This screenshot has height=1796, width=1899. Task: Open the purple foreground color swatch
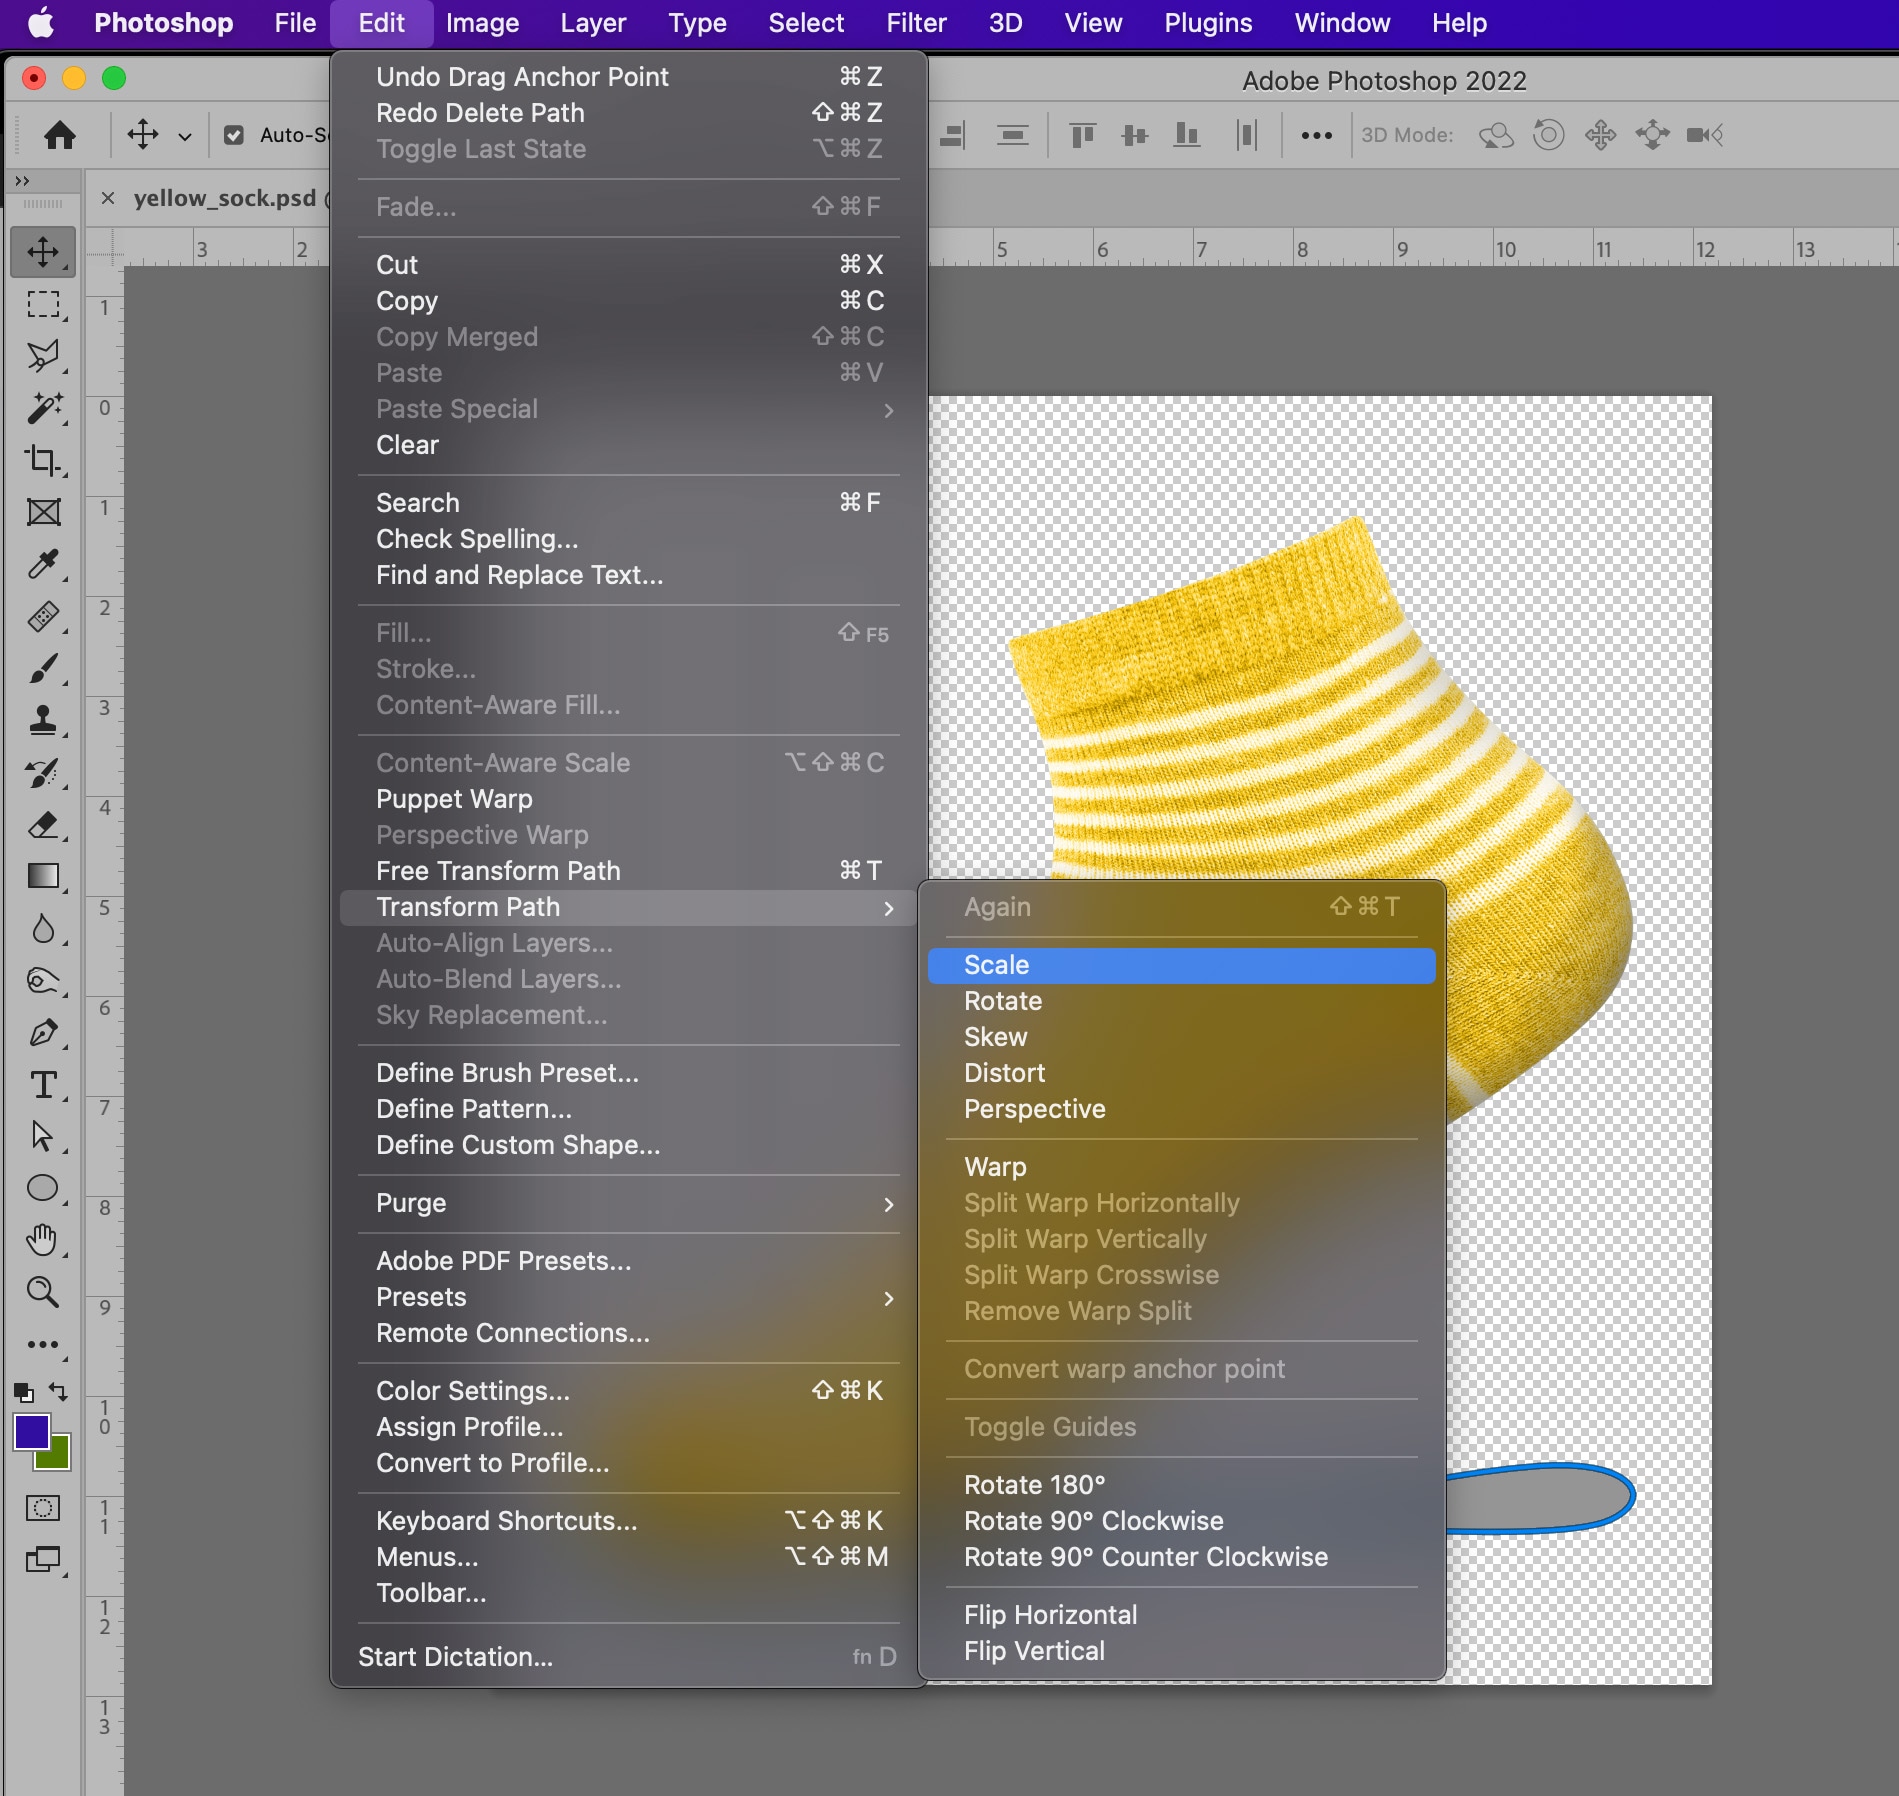[31, 1431]
